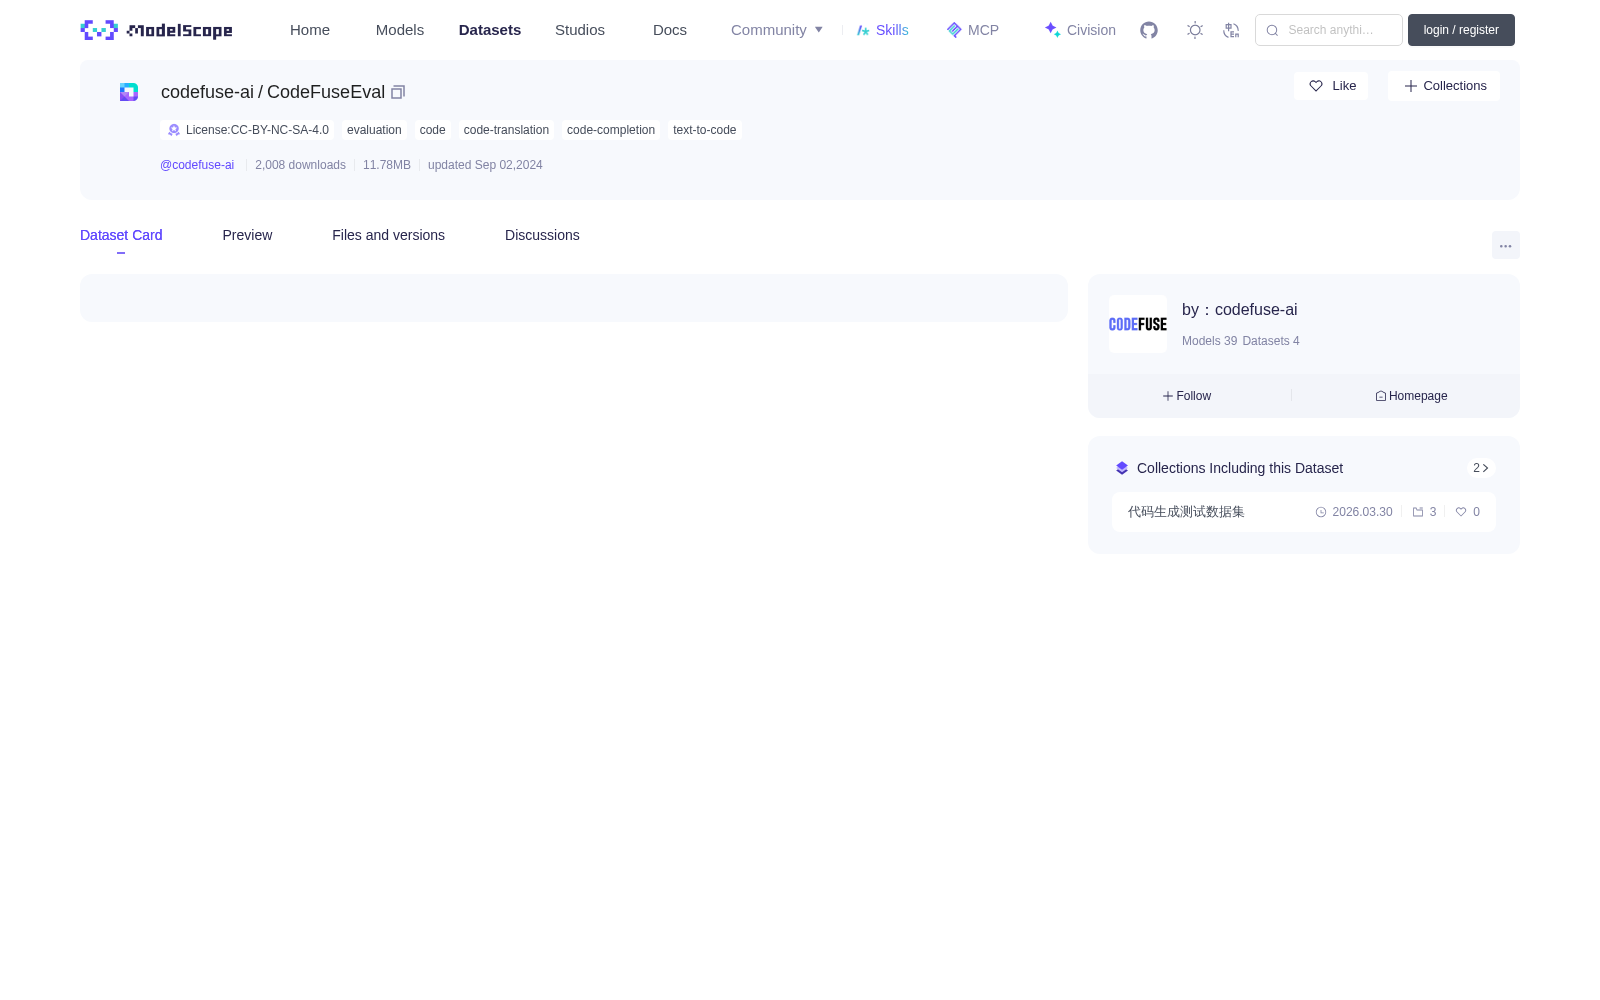Image resolution: width=1600 pixels, height=1000 pixels.
Task: Click the search magnifier icon
Action: (x=1272, y=30)
